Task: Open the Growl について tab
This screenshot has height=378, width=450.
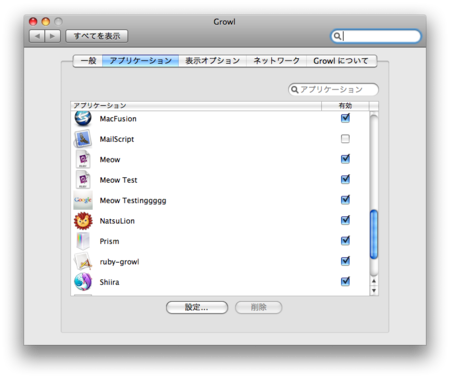Action: click(x=341, y=61)
